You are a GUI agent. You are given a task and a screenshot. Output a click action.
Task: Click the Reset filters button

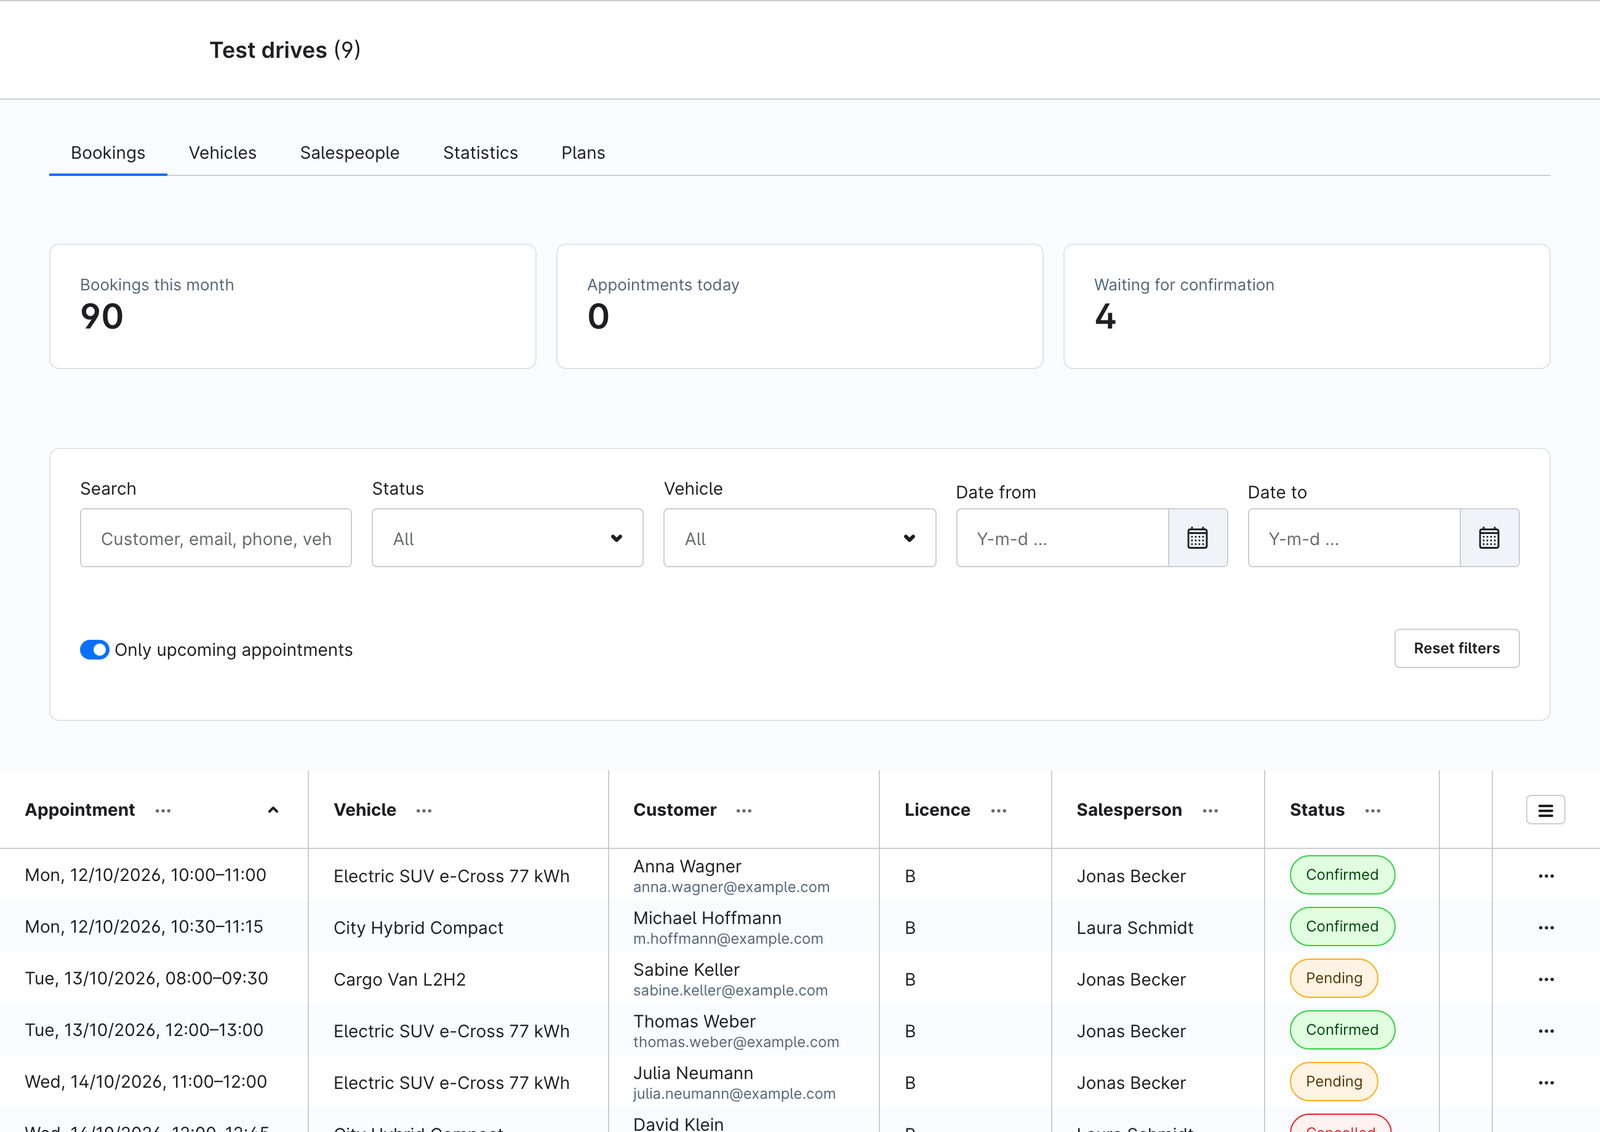click(1457, 648)
